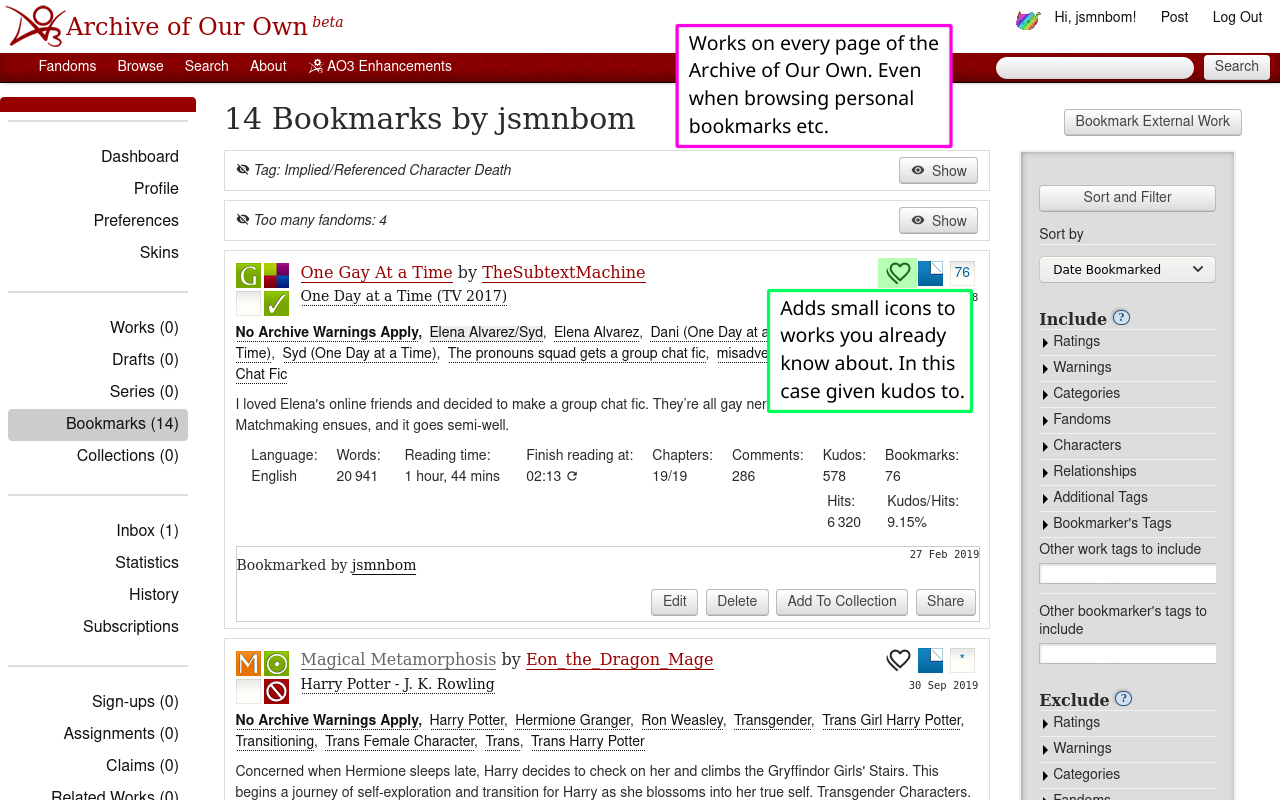1280x800 pixels.
Task: Click the green circle category icon on Magical Metamorphosis
Action: click(277, 663)
